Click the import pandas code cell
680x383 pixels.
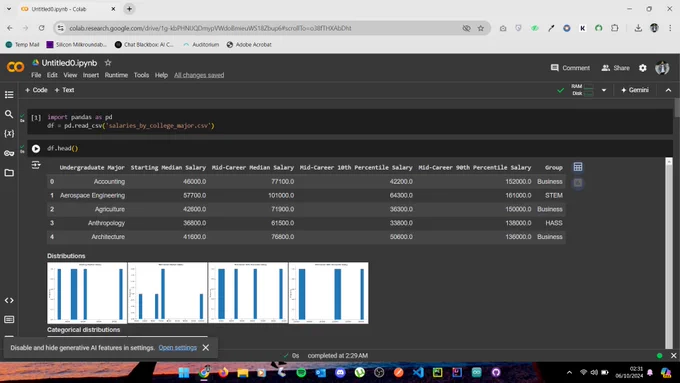coord(350,121)
